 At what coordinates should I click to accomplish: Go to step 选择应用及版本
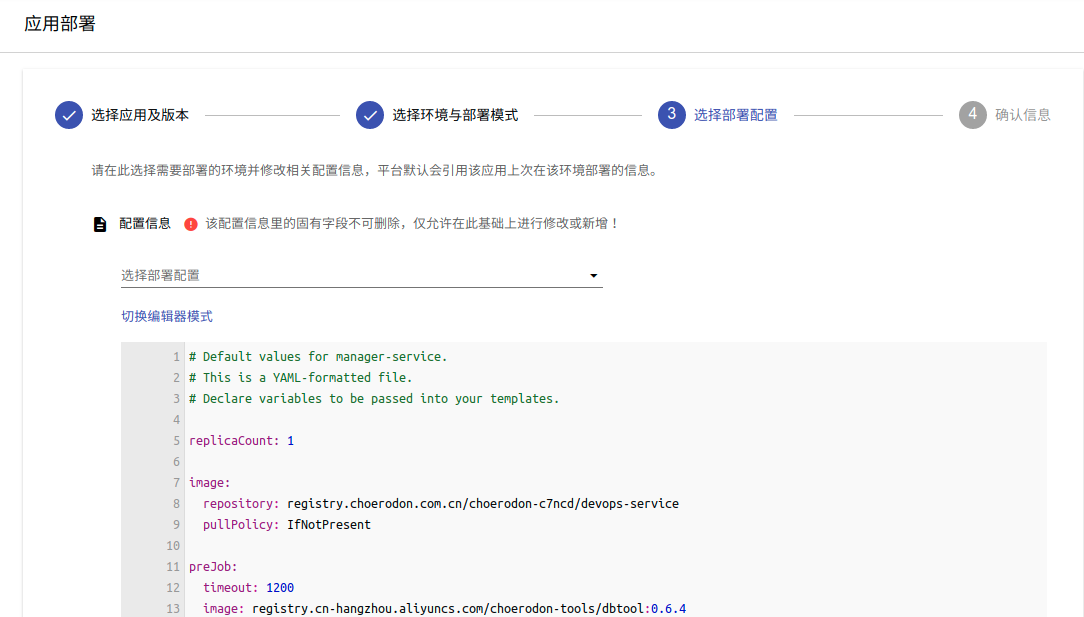coord(140,115)
